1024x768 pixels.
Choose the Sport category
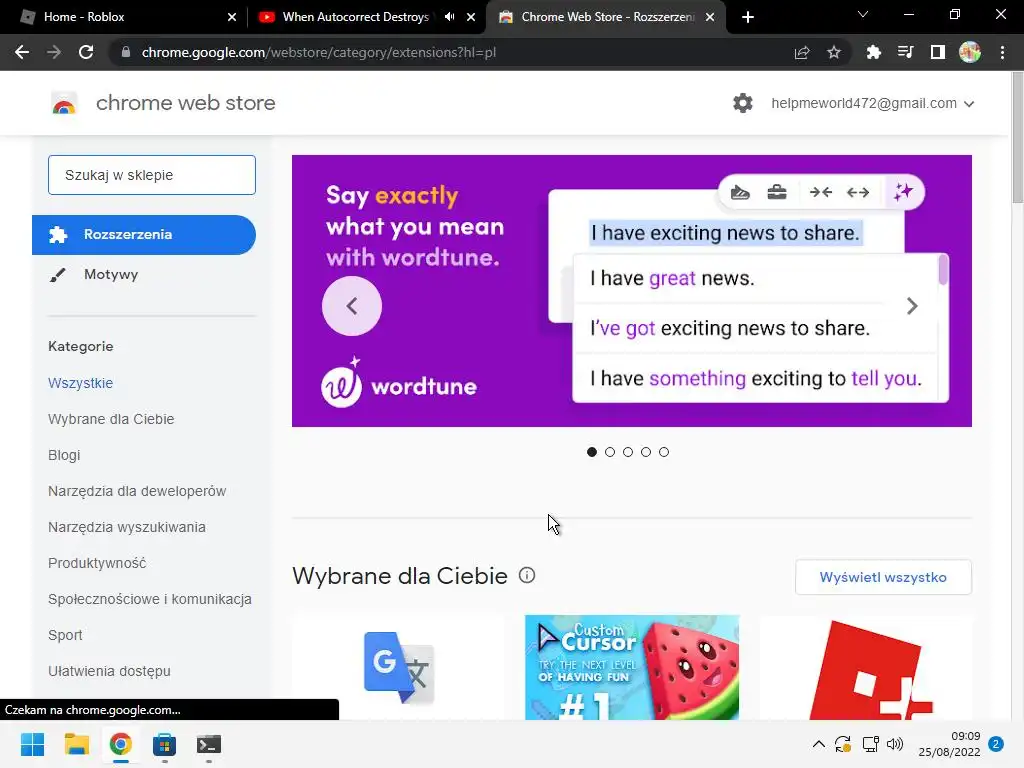(65, 635)
